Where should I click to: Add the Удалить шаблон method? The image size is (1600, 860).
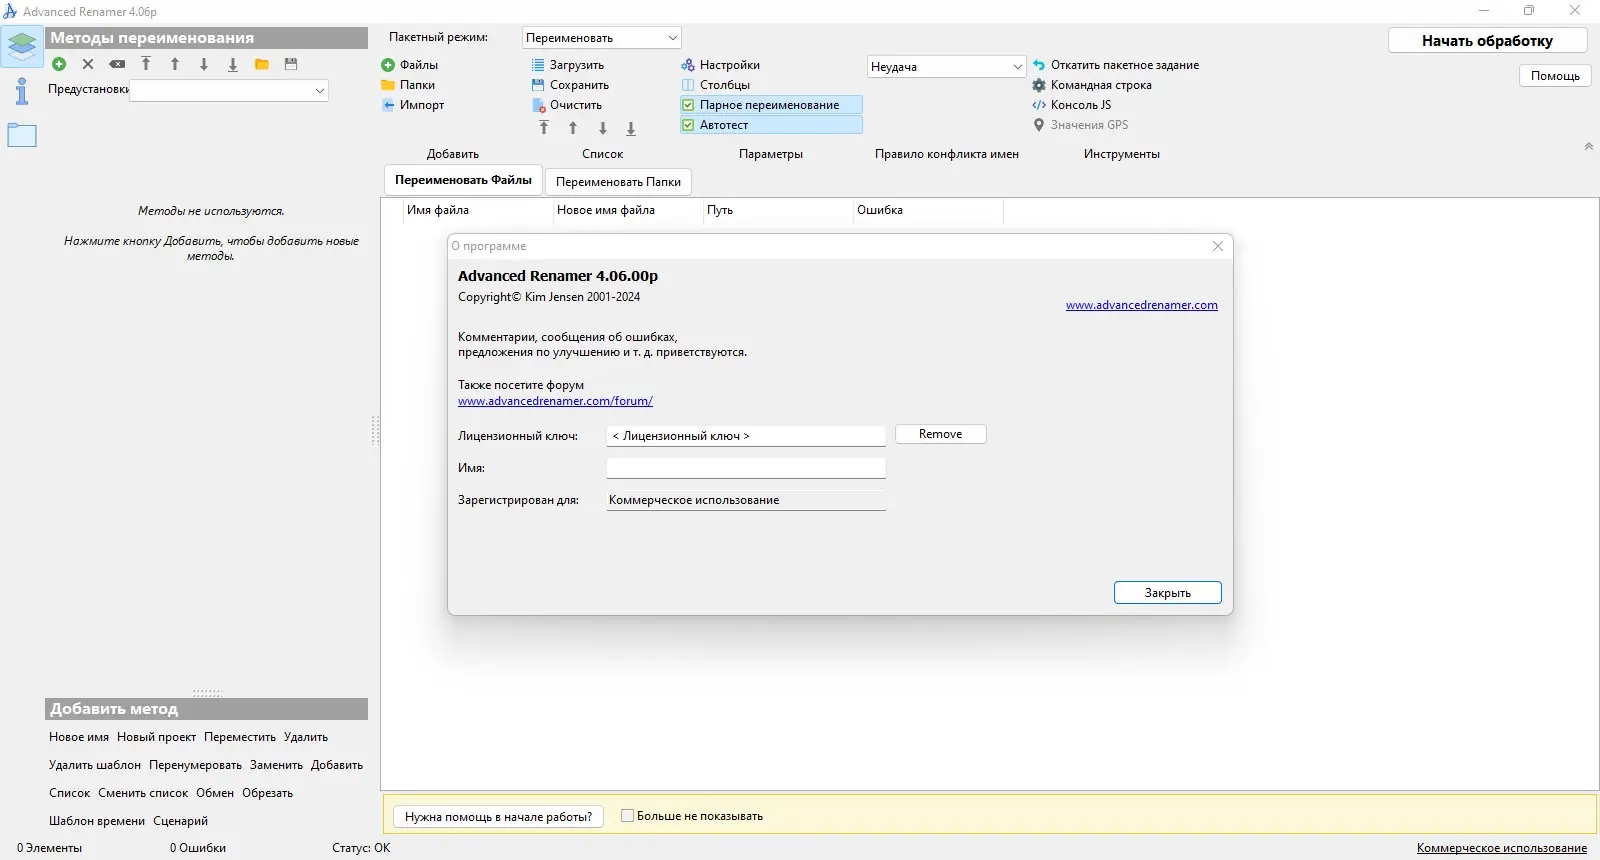pos(95,765)
